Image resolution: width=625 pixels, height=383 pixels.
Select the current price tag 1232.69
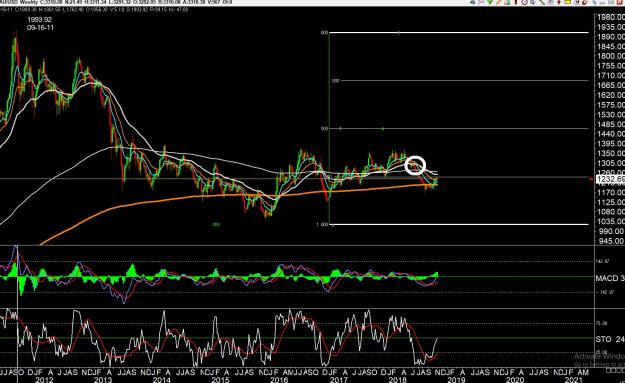[610, 179]
